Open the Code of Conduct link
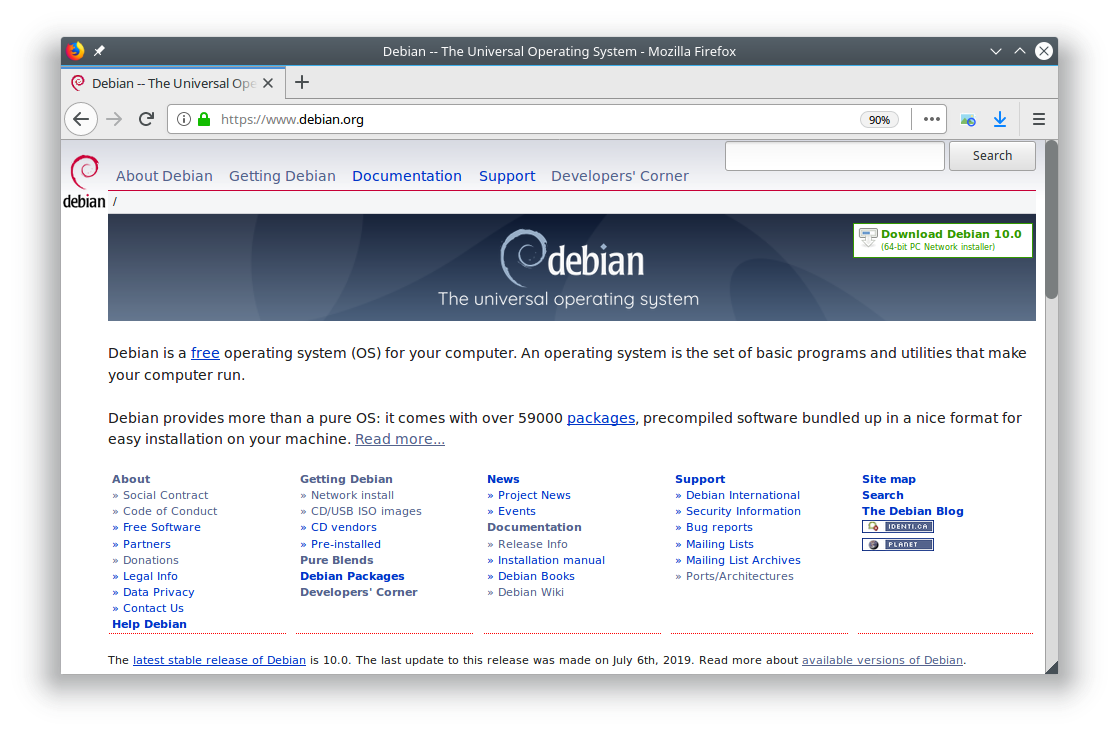Viewport: 1119px width, 735px height. click(170, 511)
